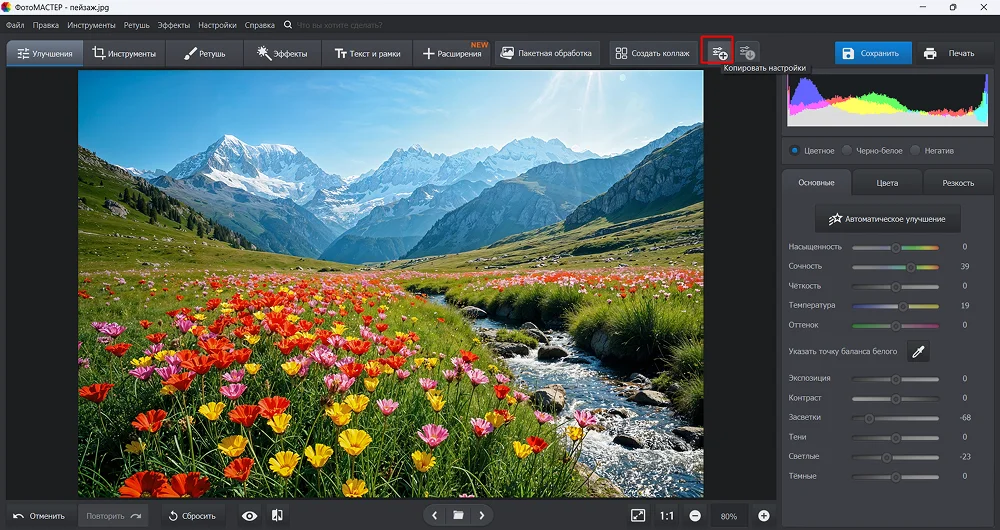Adjust the Температура slider
The width and height of the screenshot is (1000, 530).
[895, 306]
